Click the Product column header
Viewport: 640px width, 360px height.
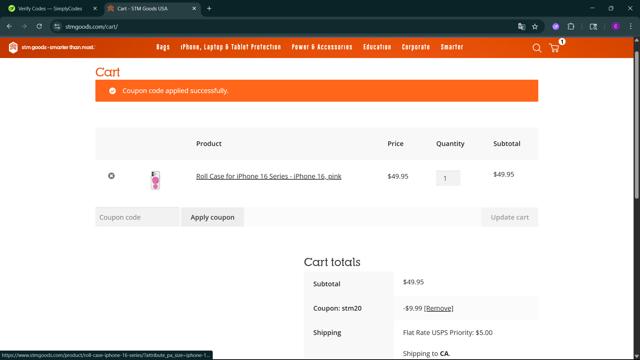(209, 144)
